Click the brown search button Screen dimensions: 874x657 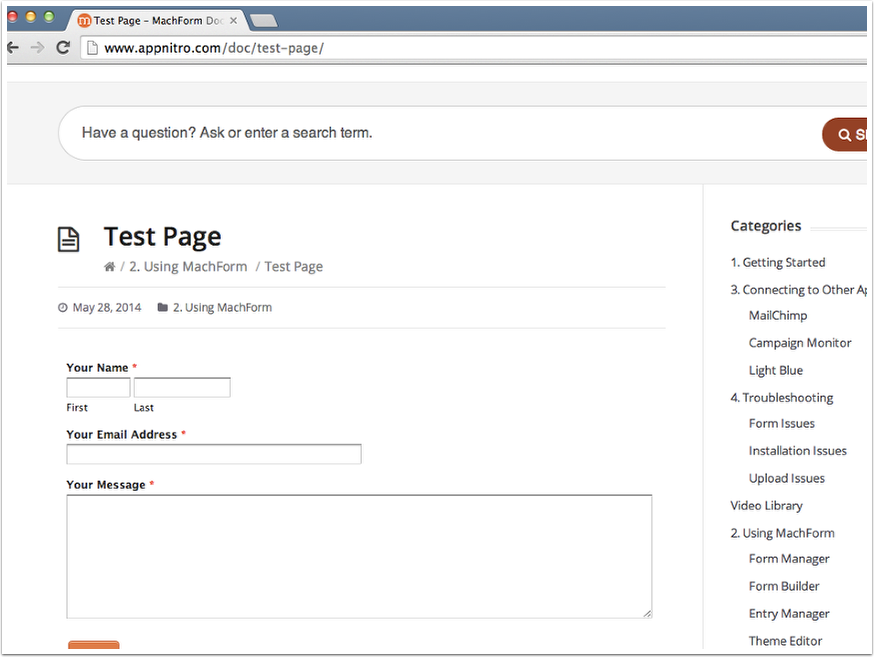click(845, 134)
